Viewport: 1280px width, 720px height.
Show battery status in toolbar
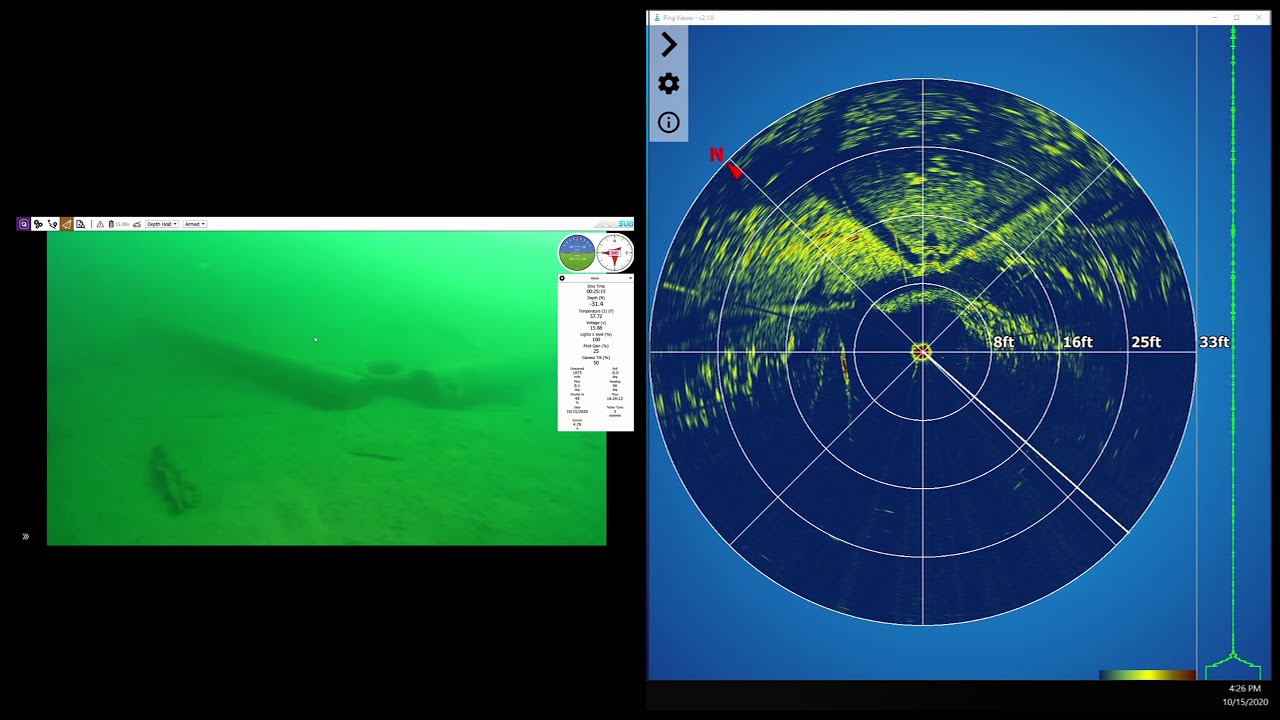click(x=119, y=224)
